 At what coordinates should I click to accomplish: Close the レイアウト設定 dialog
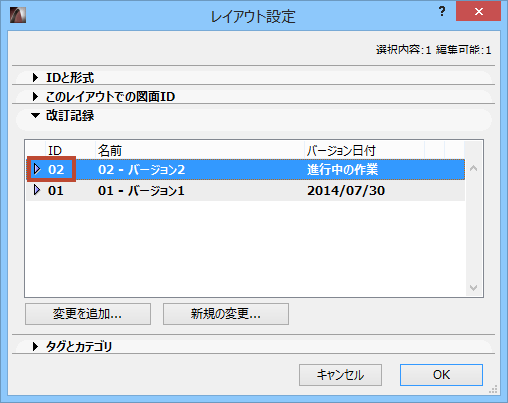pos(479,11)
